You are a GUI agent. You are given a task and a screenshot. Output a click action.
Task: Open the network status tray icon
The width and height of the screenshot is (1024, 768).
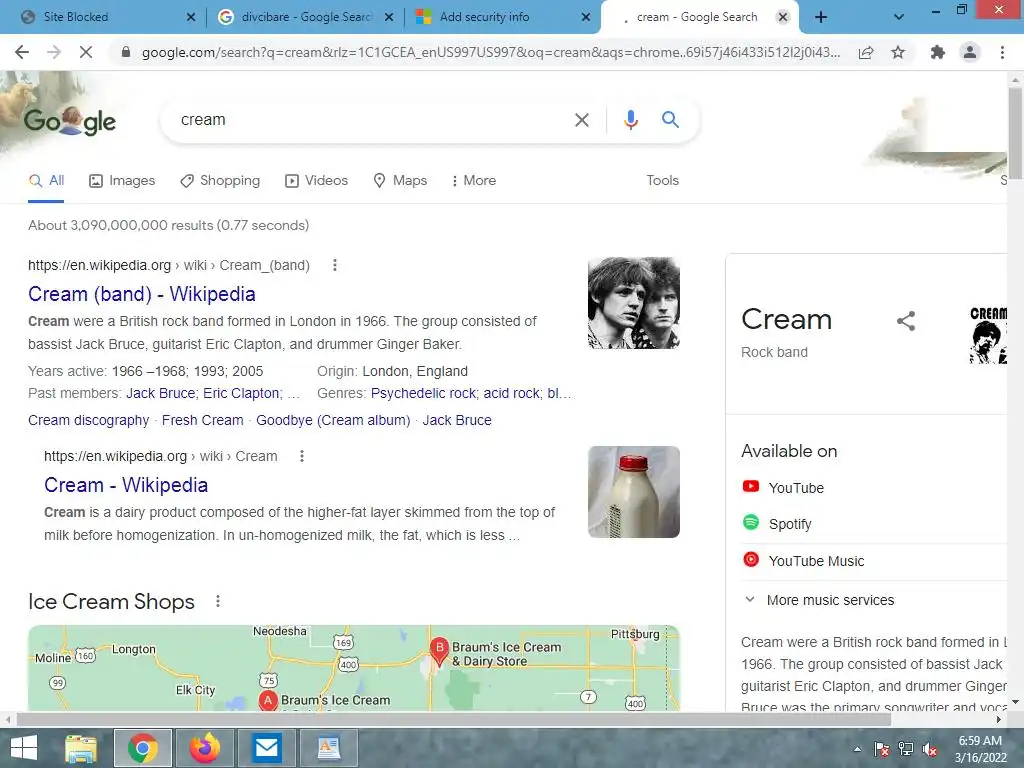[906, 749]
